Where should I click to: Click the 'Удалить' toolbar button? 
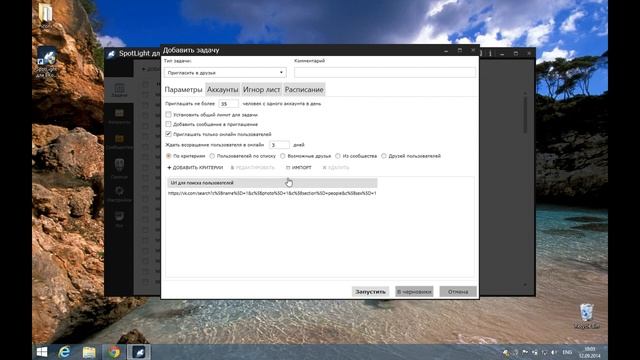(336, 167)
